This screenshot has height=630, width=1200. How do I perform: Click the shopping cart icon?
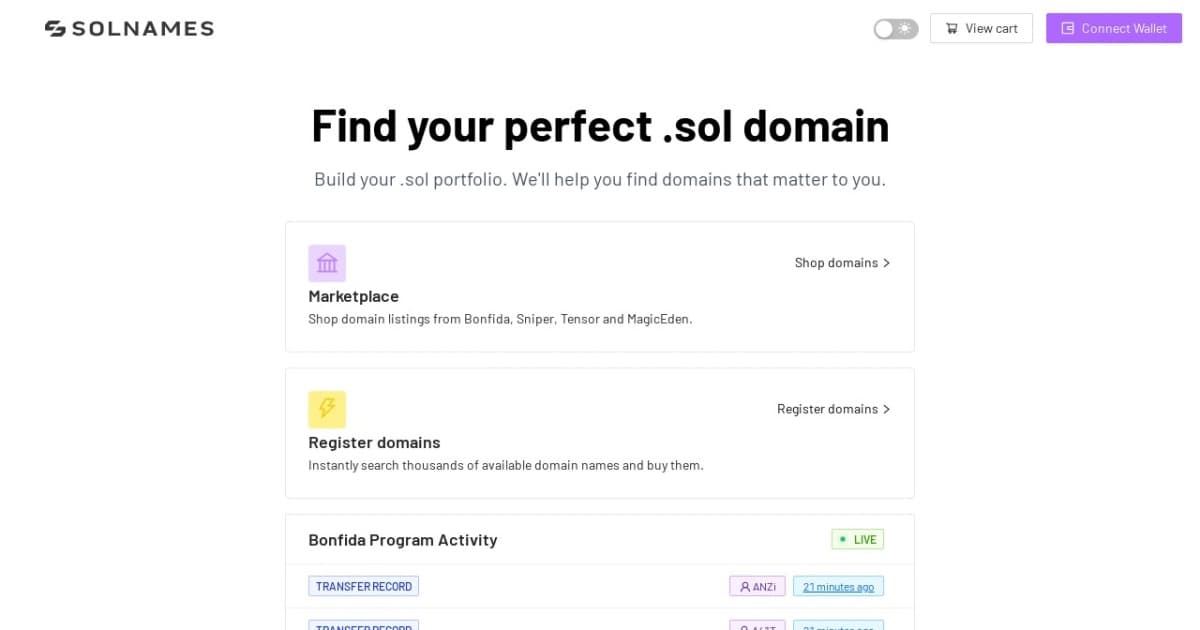(951, 28)
